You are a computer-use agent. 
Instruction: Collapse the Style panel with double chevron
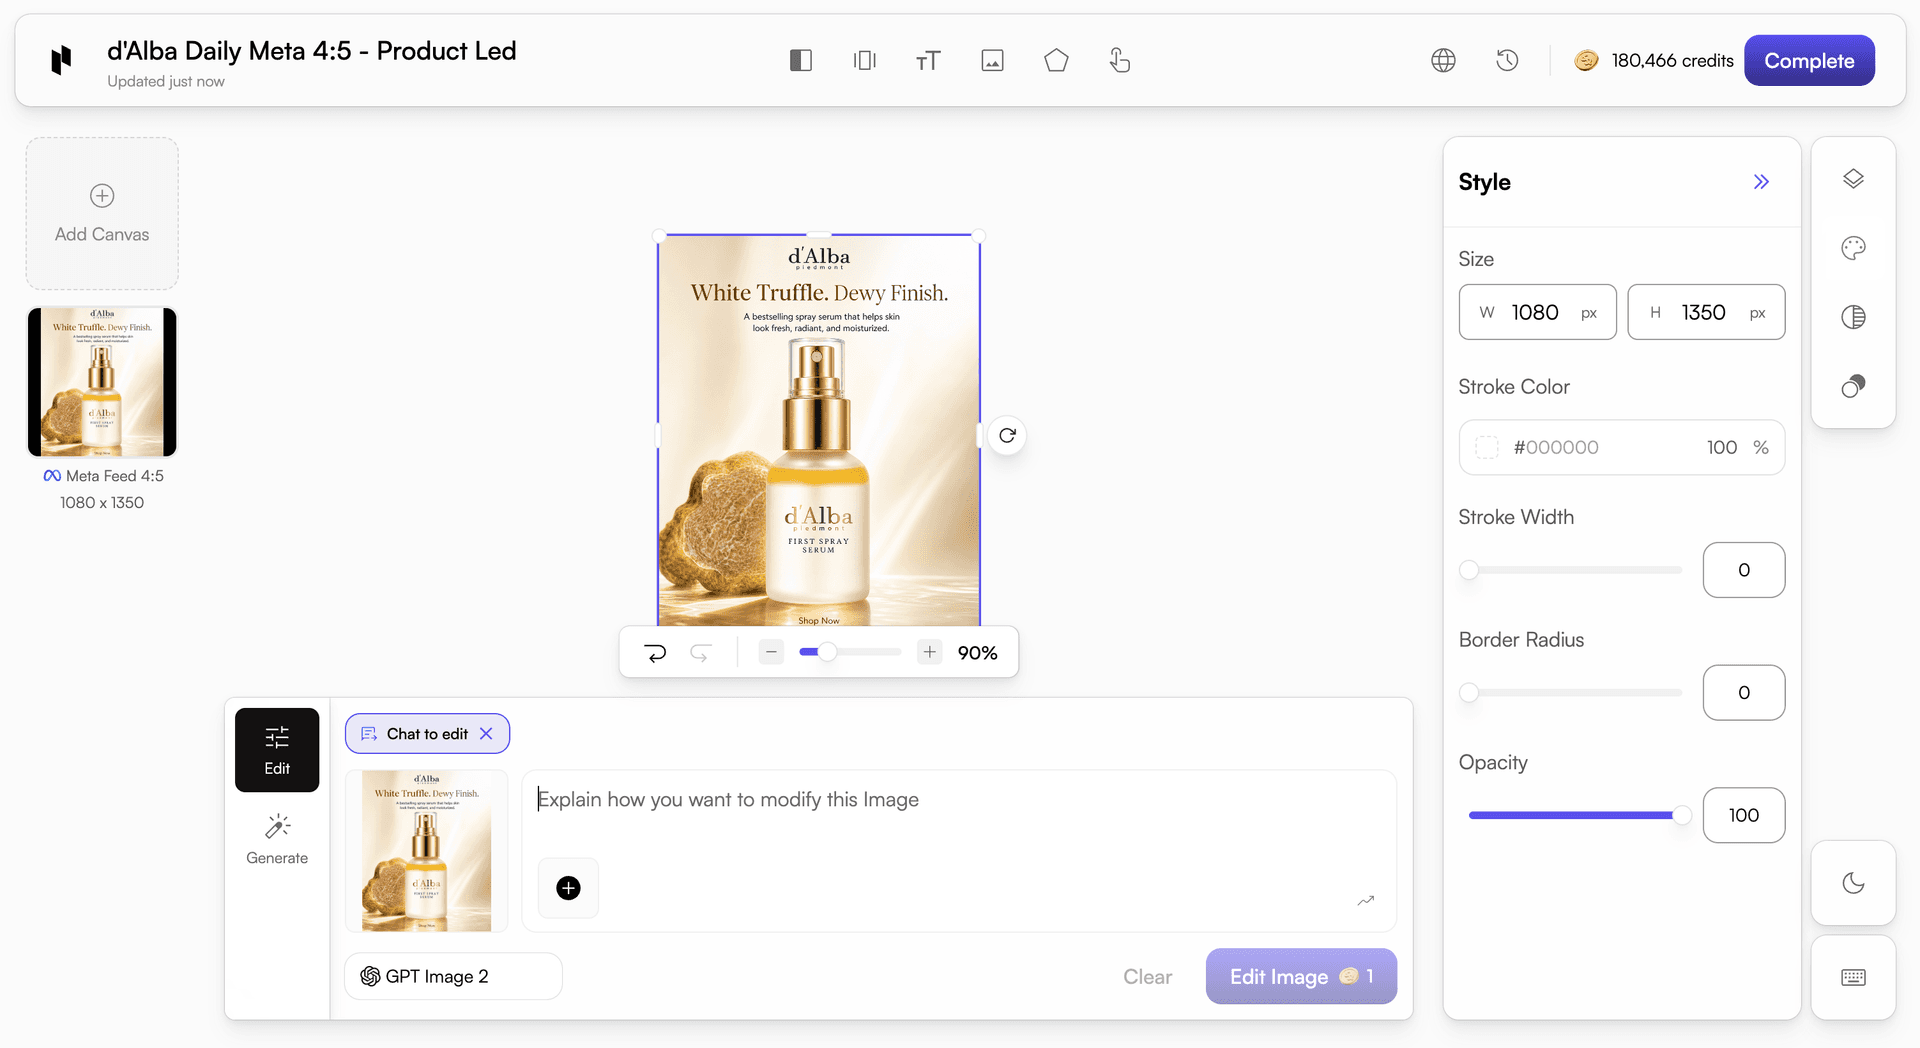click(x=1761, y=182)
